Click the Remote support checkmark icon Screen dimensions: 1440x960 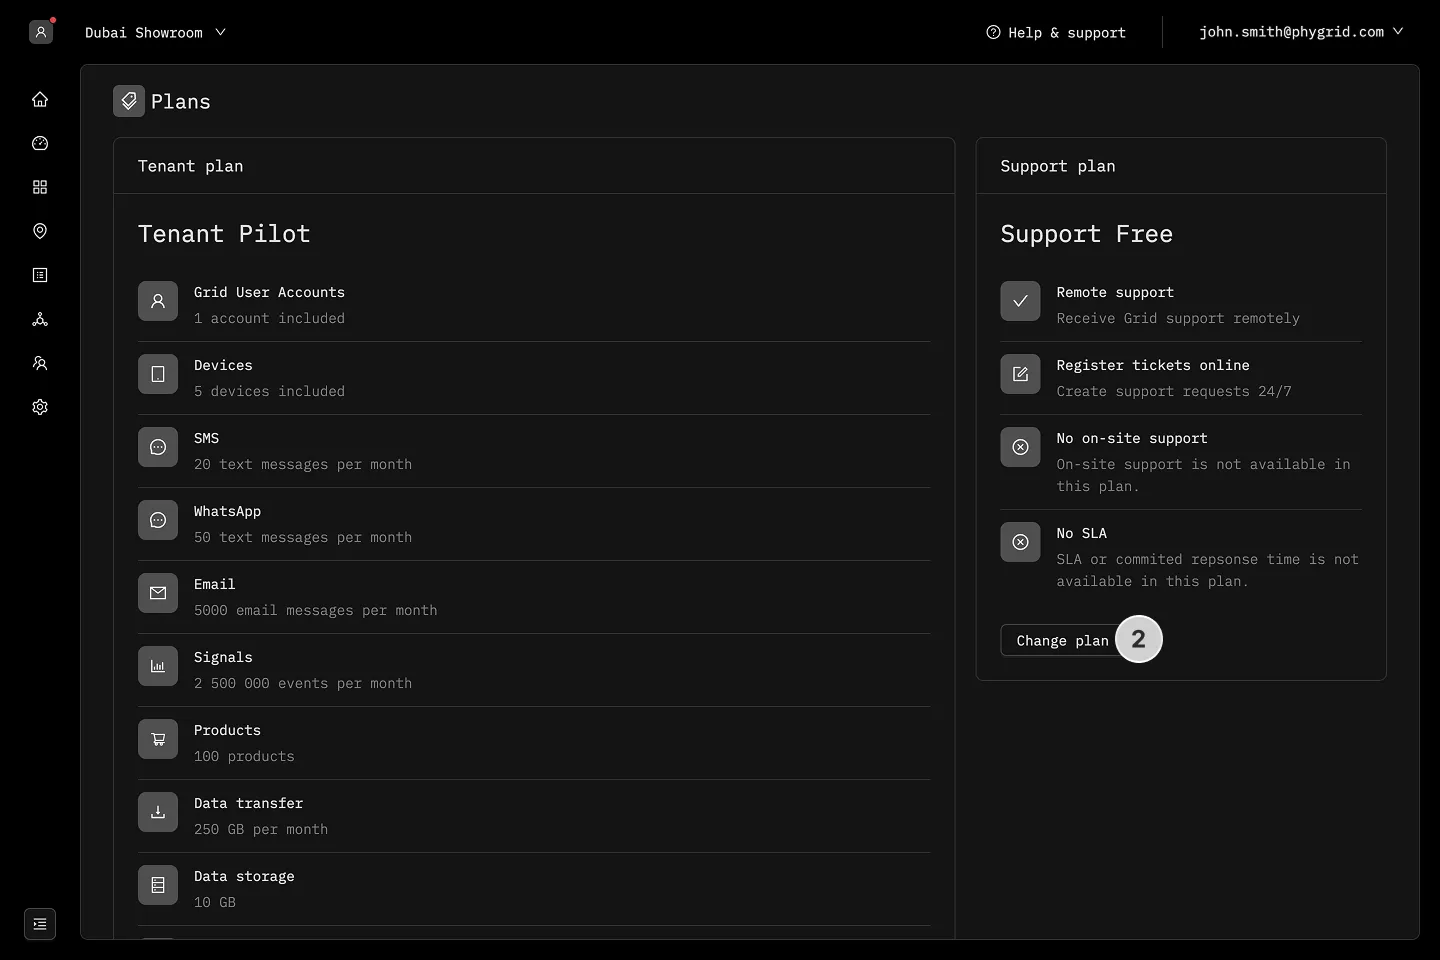[1020, 301]
